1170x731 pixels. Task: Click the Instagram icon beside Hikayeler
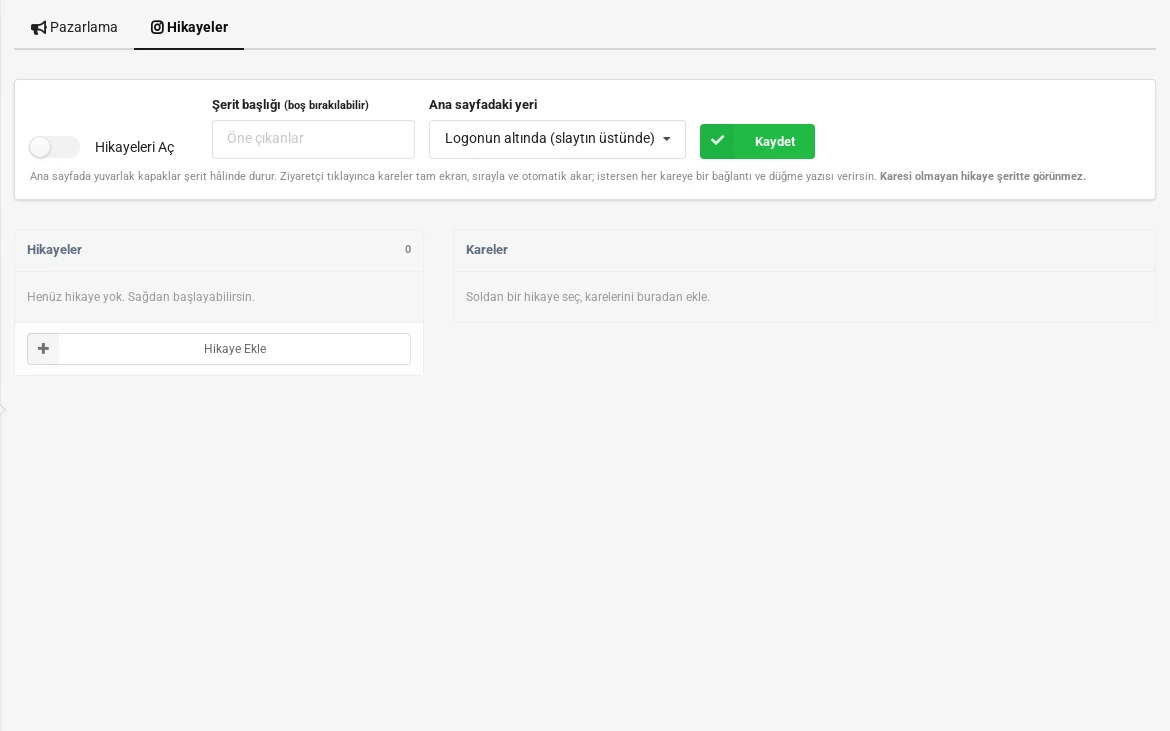(157, 28)
